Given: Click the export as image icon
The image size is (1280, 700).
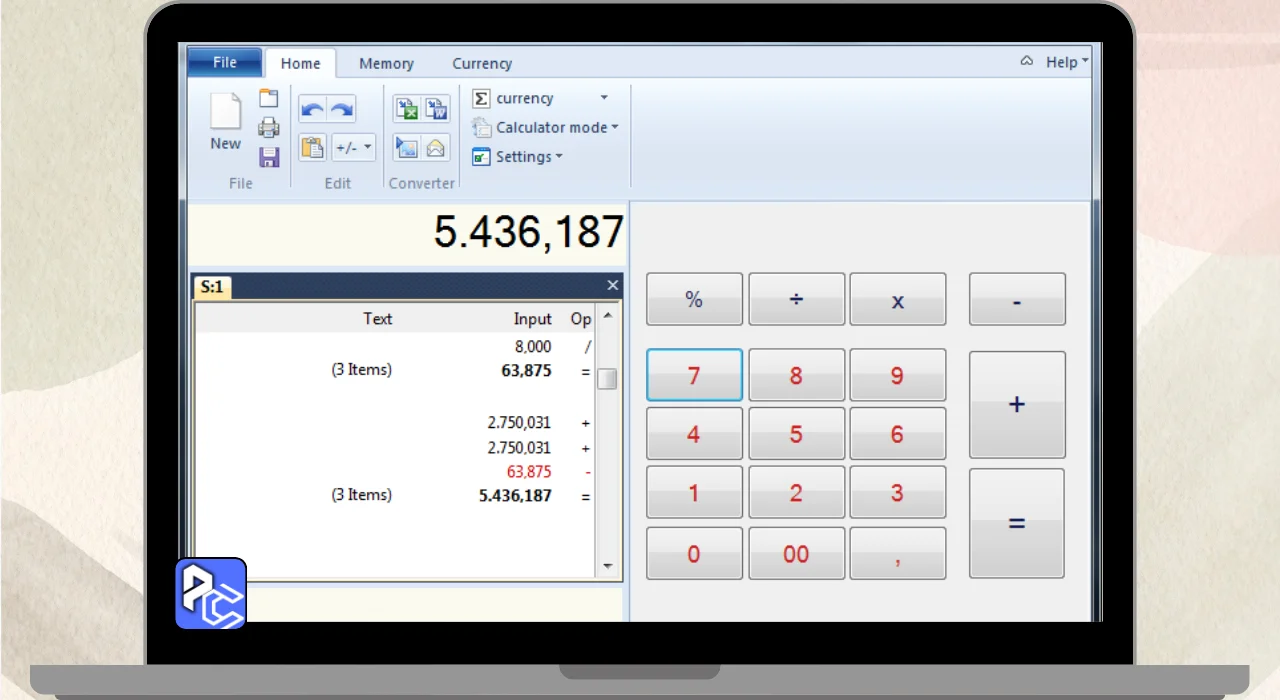Looking at the screenshot, I should point(406,148).
